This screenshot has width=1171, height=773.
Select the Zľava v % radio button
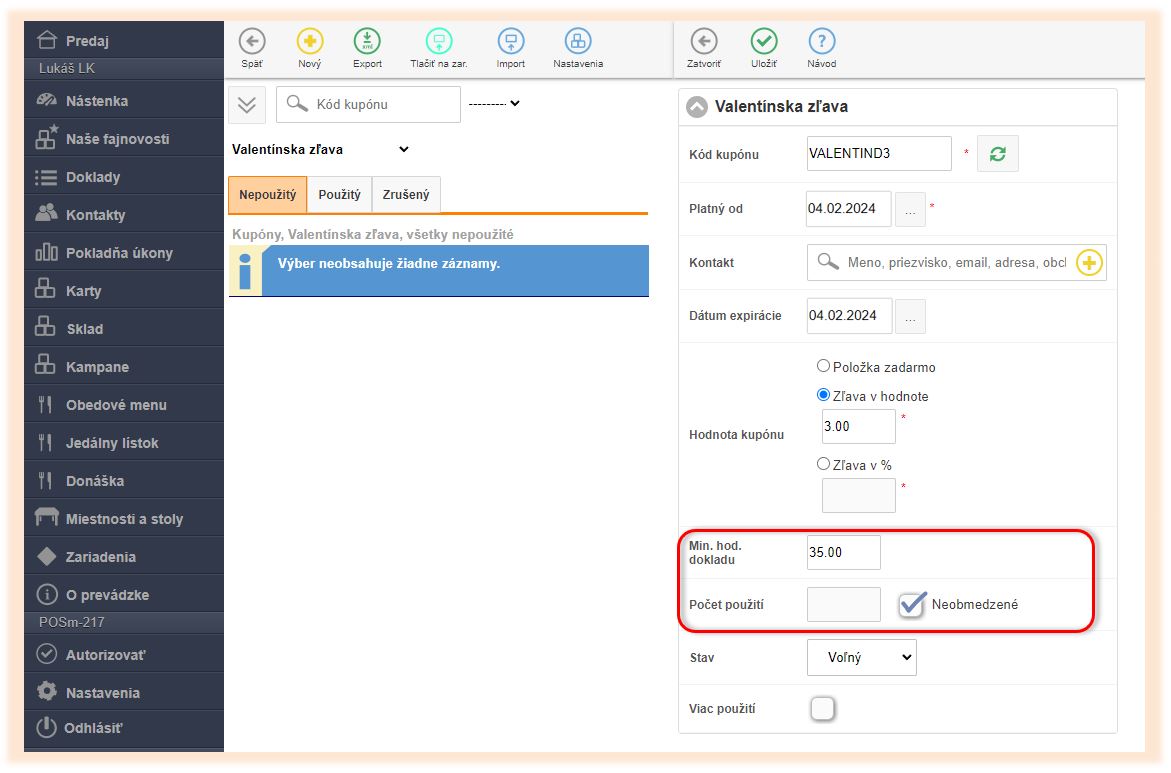pyautogui.click(x=824, y=464)
